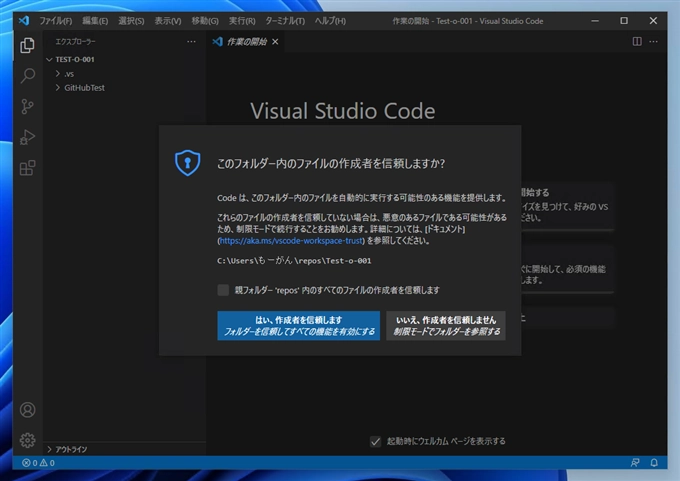Close the 作業の開始 tab
680x481 pixels.
[x=275, y=42]
